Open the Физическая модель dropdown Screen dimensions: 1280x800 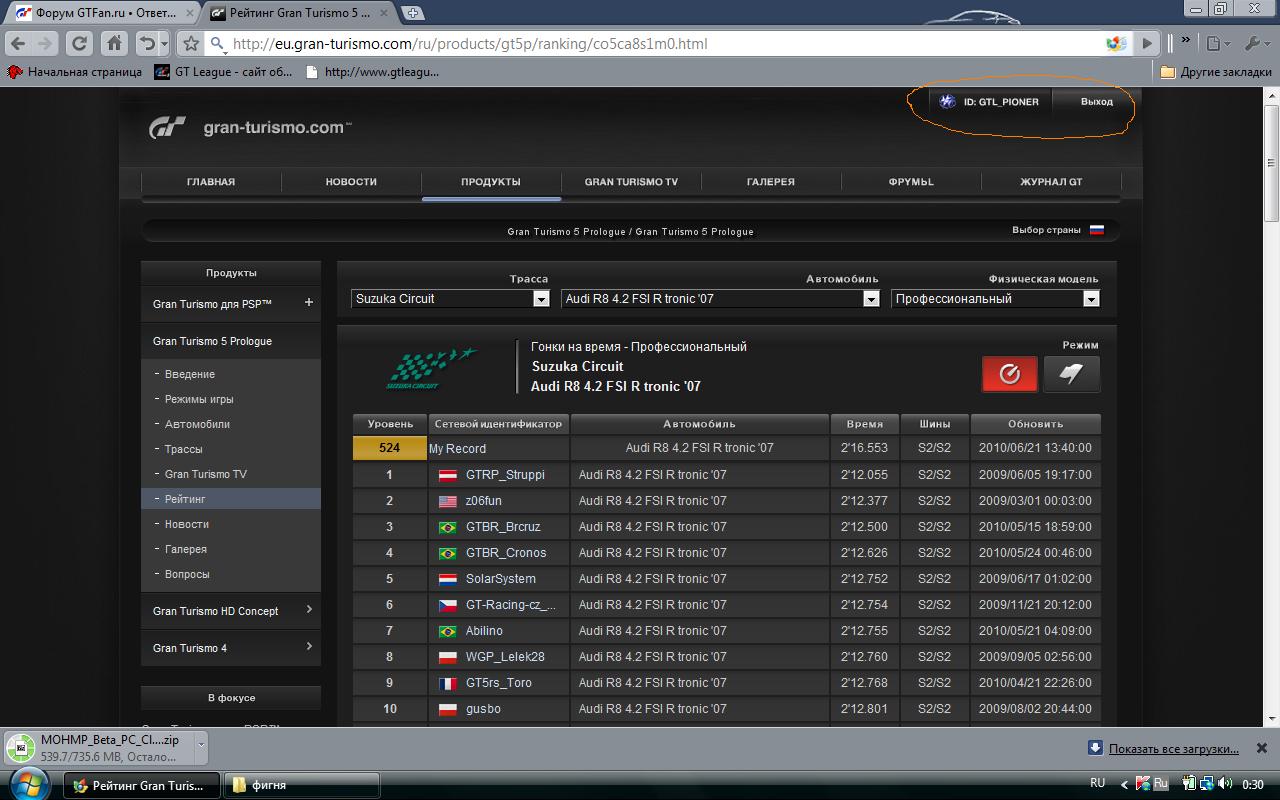995,298
